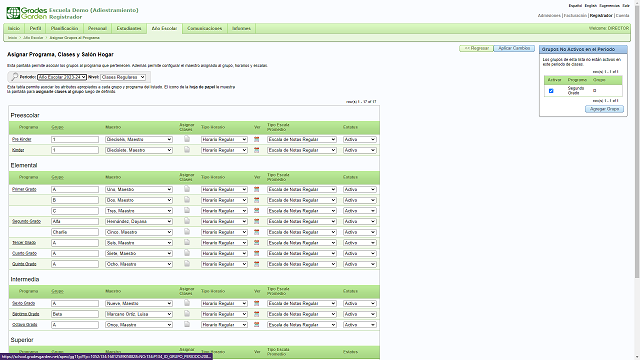Open Asignar Clases icon for Cuarto Grado

[187, 253]
